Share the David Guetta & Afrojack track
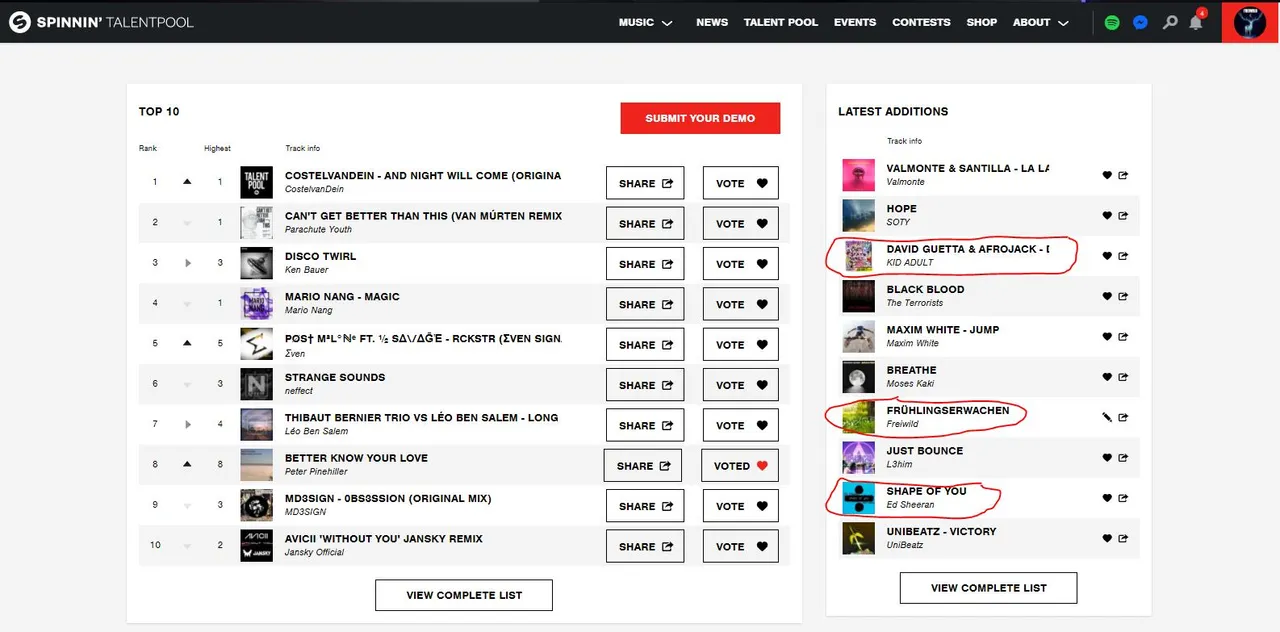Viewport: 1280px width, 632px height. (1123, 256)
